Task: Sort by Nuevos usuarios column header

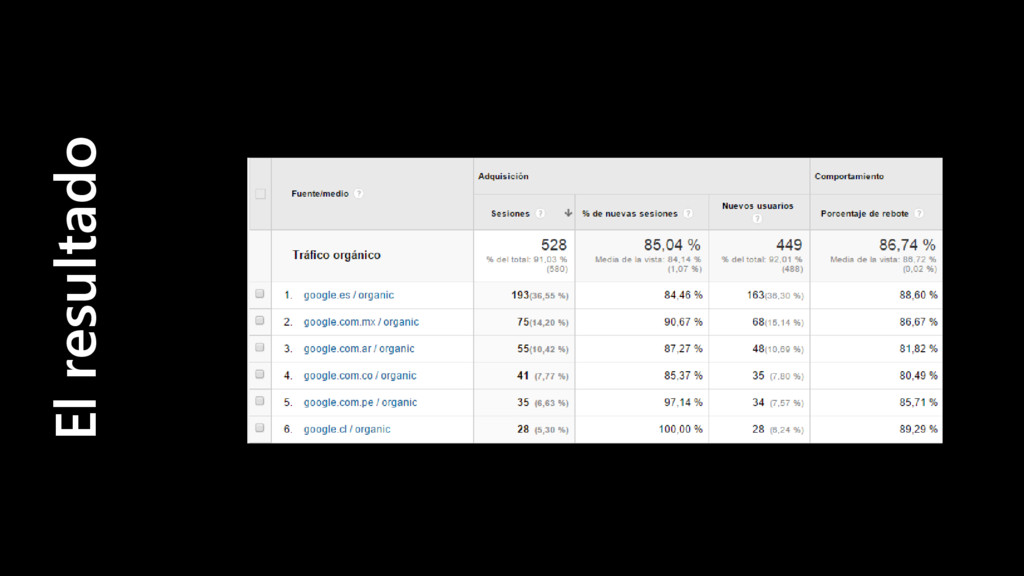Action: click(x=758, y=206)
